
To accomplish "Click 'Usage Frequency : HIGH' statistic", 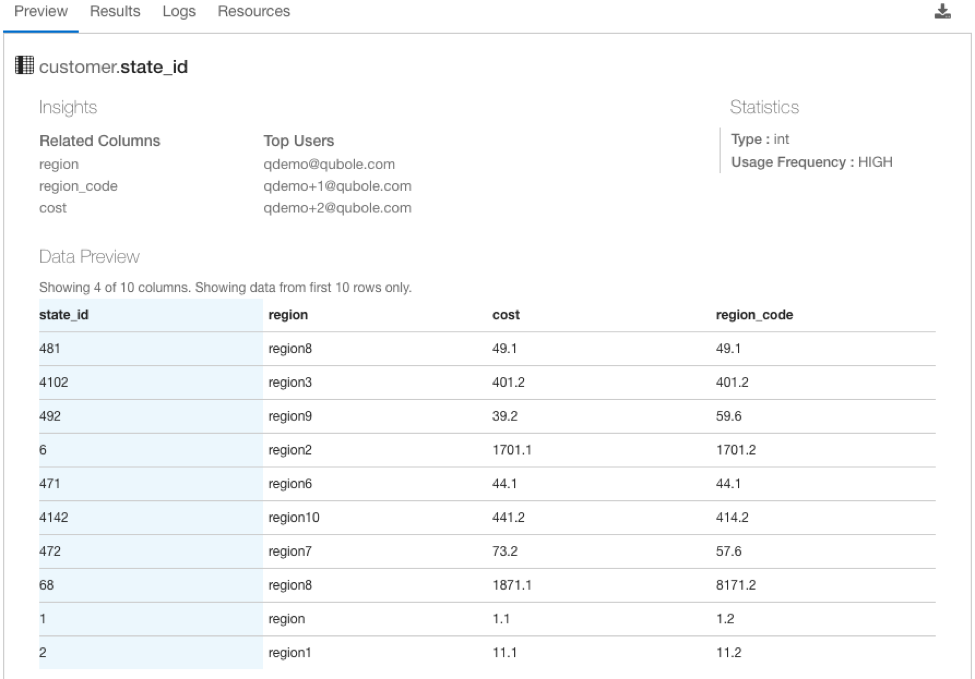I will click(x=811, y=162).
